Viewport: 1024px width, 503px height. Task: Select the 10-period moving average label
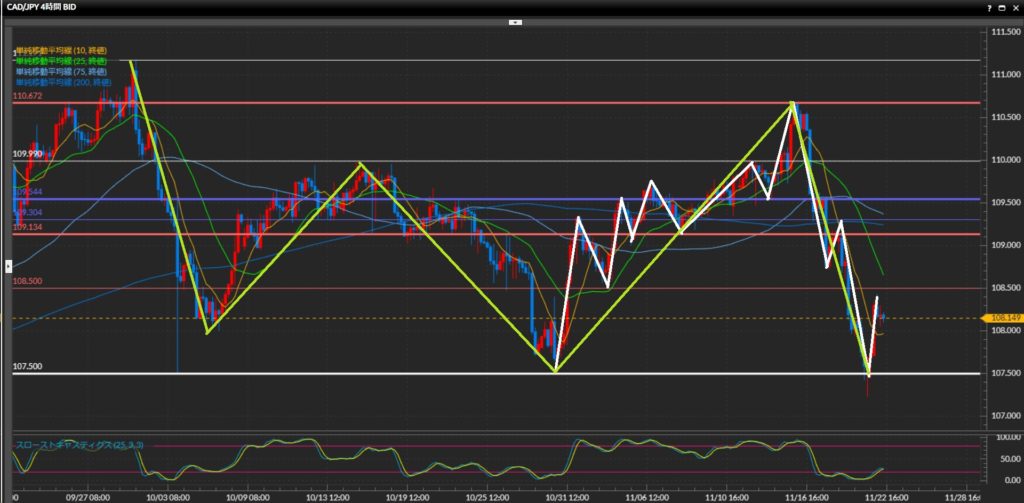(62, 50)
